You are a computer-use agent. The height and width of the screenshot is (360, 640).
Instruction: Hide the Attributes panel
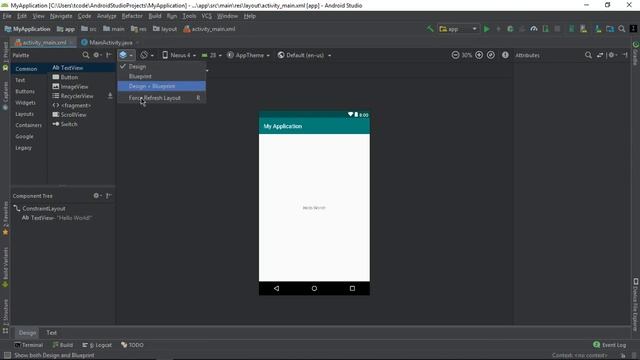(625, 55)
